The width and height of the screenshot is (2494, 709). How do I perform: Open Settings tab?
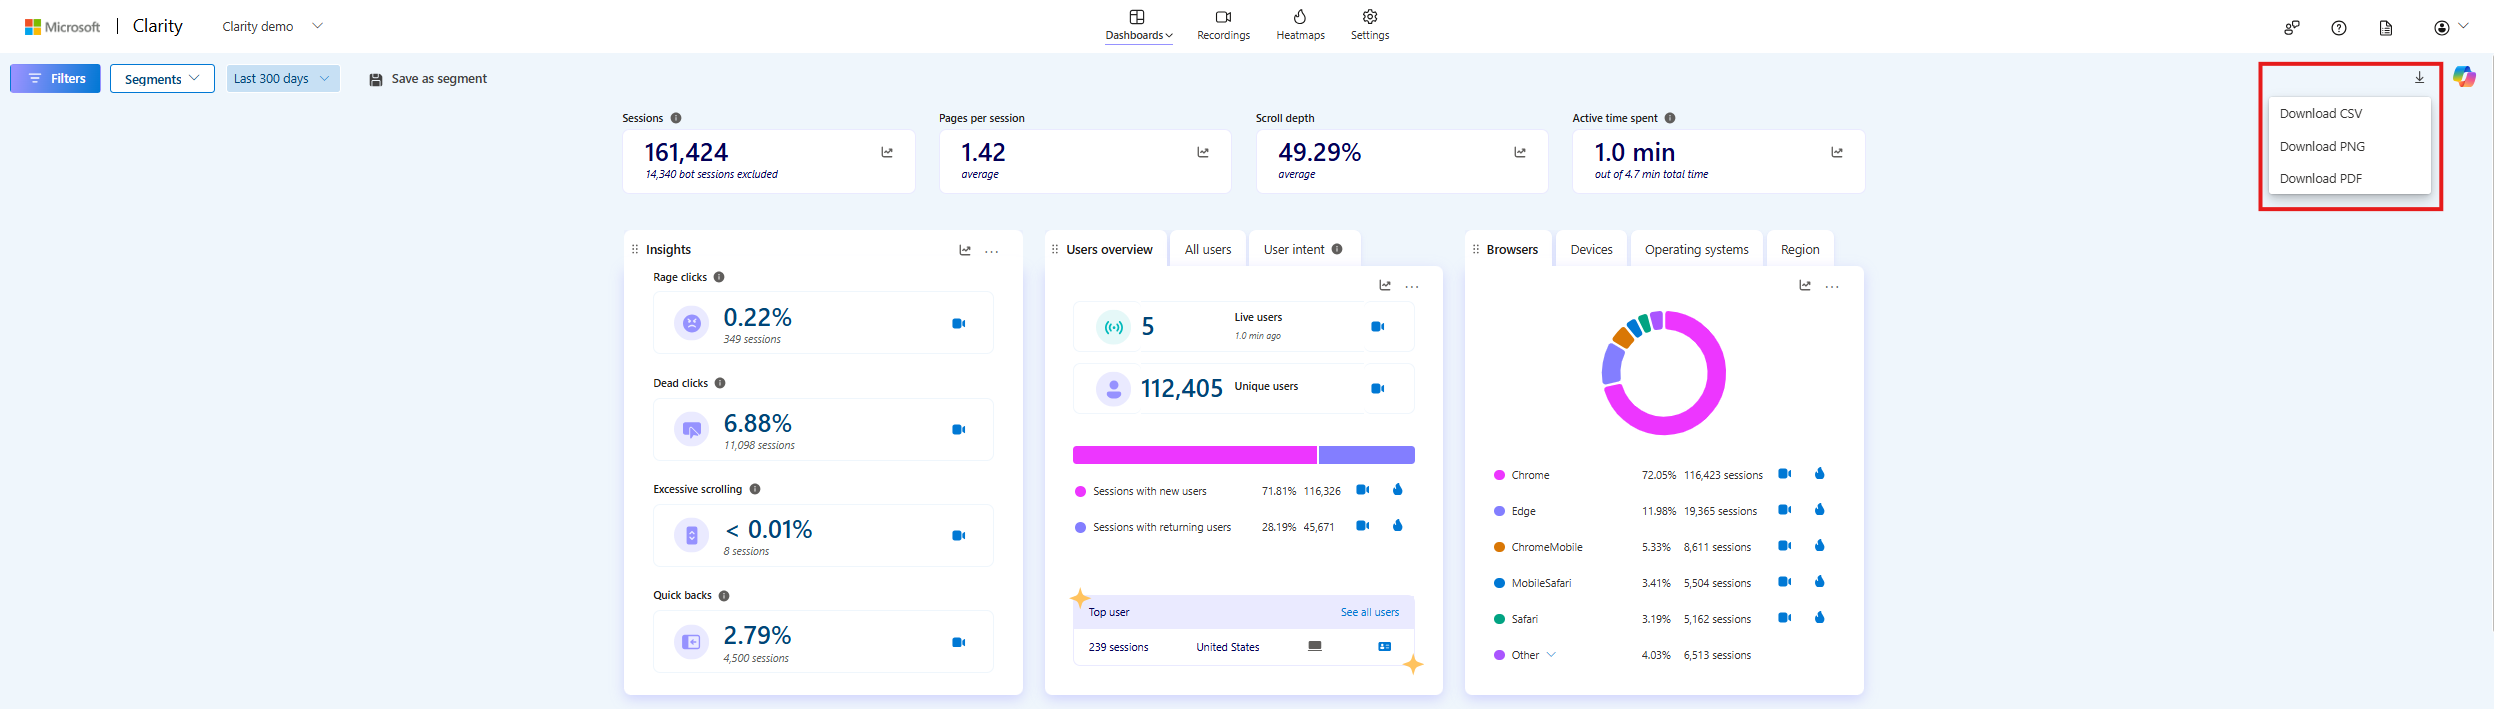tap(1370, 26)
